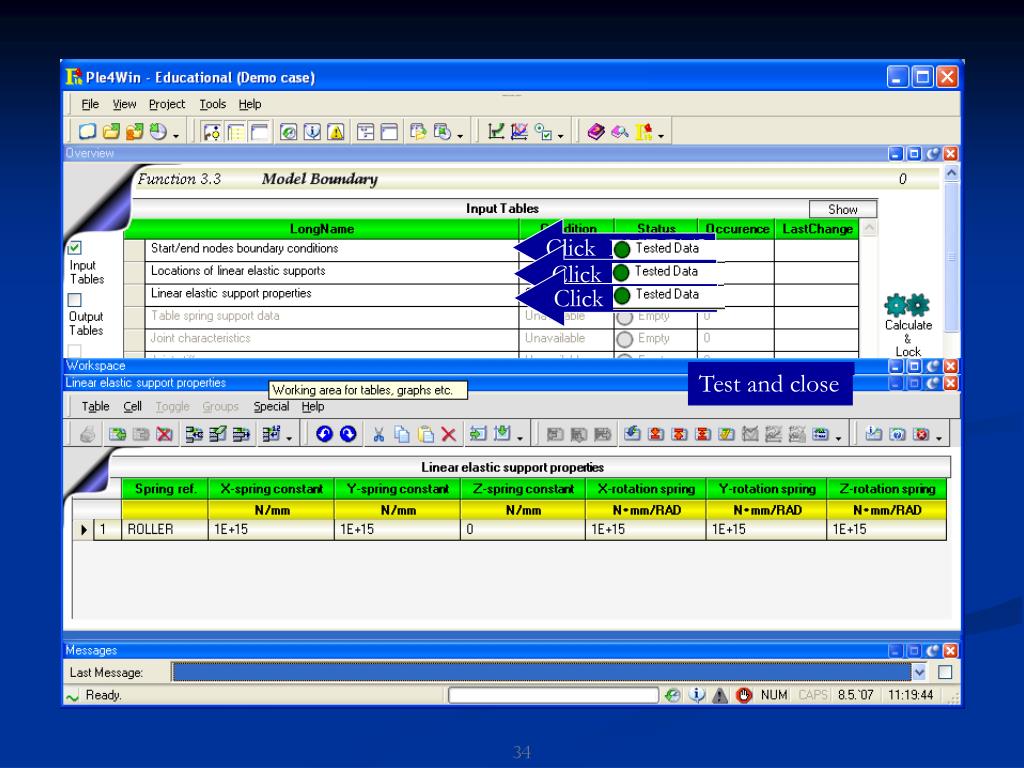Select row 'Table spring support data'

tap(491, 317)
